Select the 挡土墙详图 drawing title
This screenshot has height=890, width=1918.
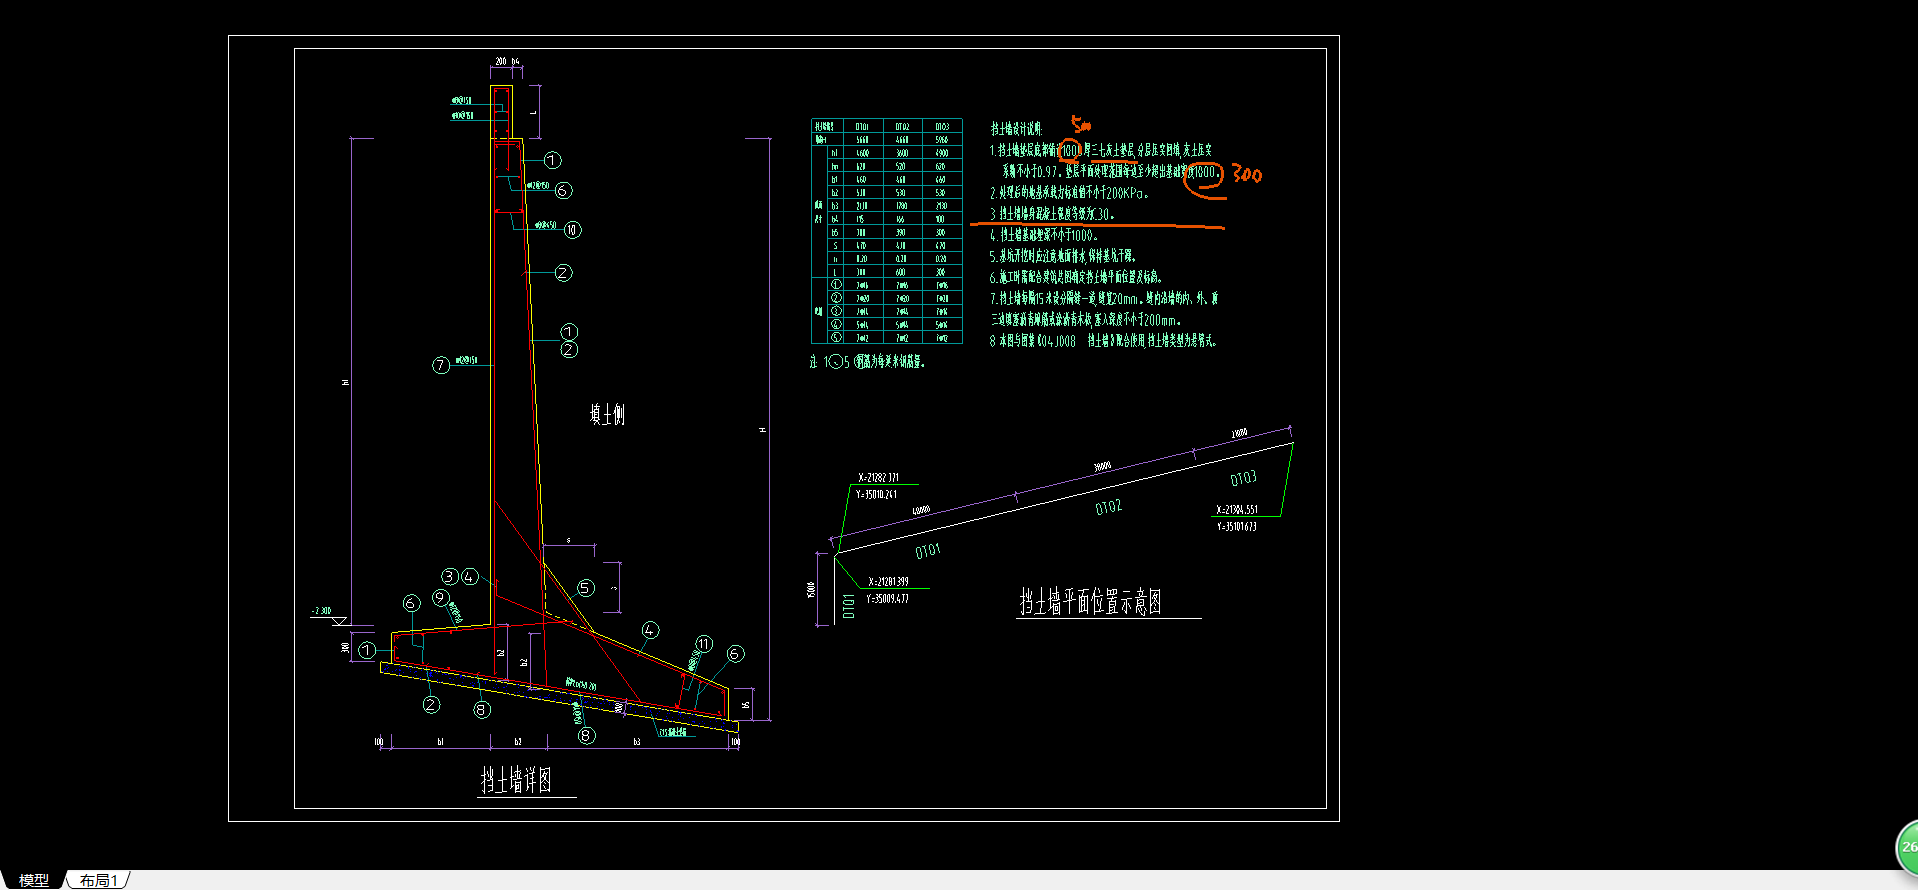(516, 780)
